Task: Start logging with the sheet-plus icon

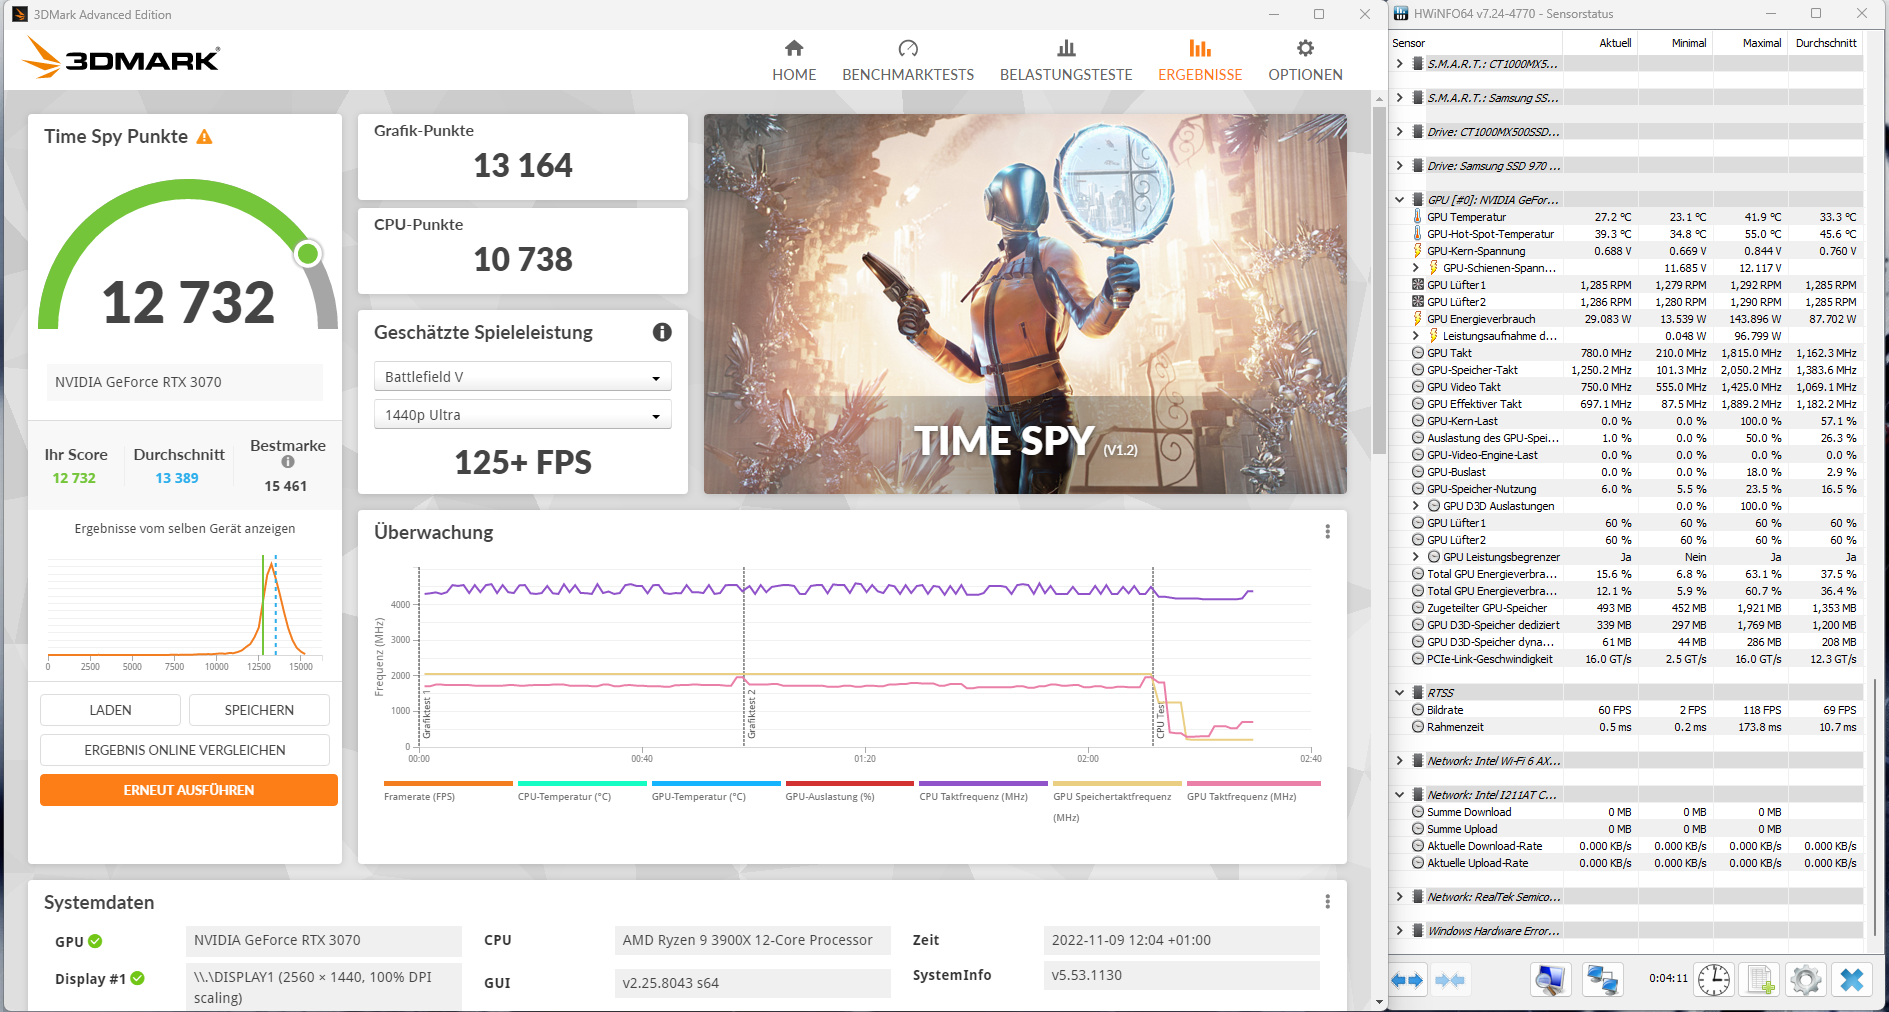Action: (1760, 980)
